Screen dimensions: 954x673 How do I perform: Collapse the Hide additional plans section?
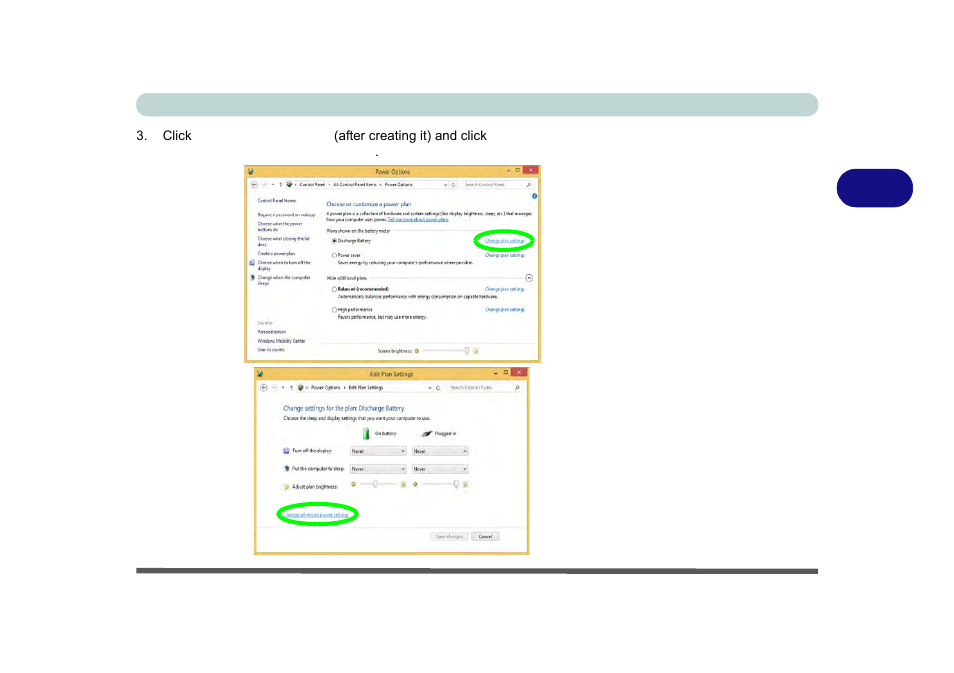pos(529,278)
